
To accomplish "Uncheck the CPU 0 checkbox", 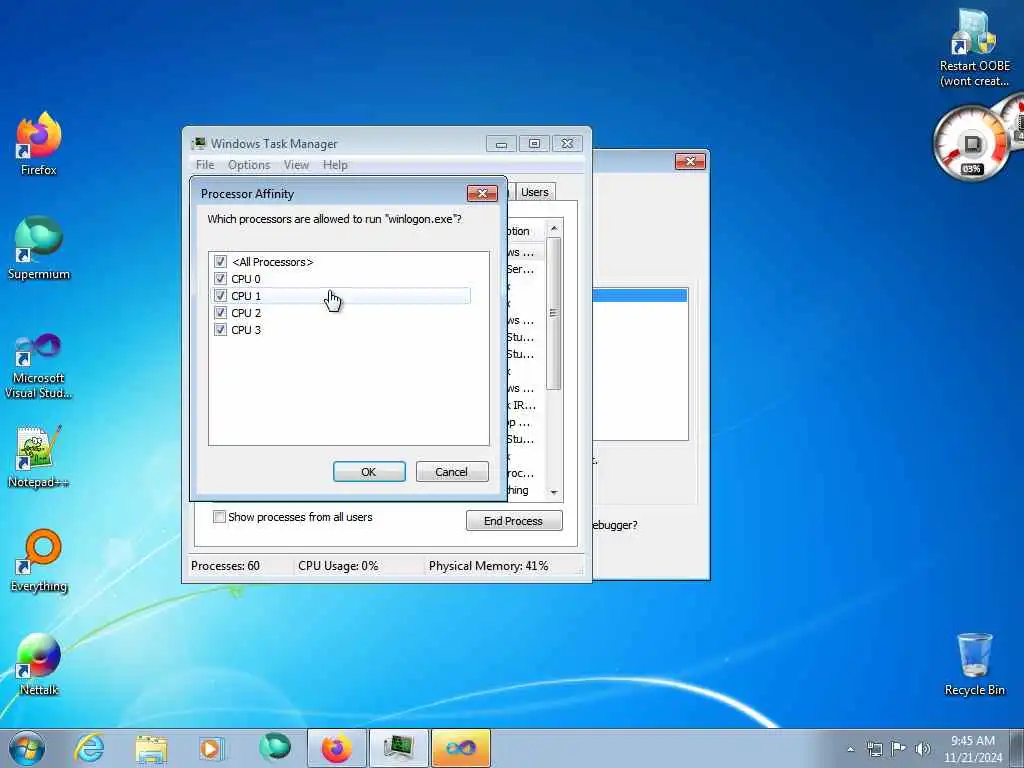I will (220, 278).
